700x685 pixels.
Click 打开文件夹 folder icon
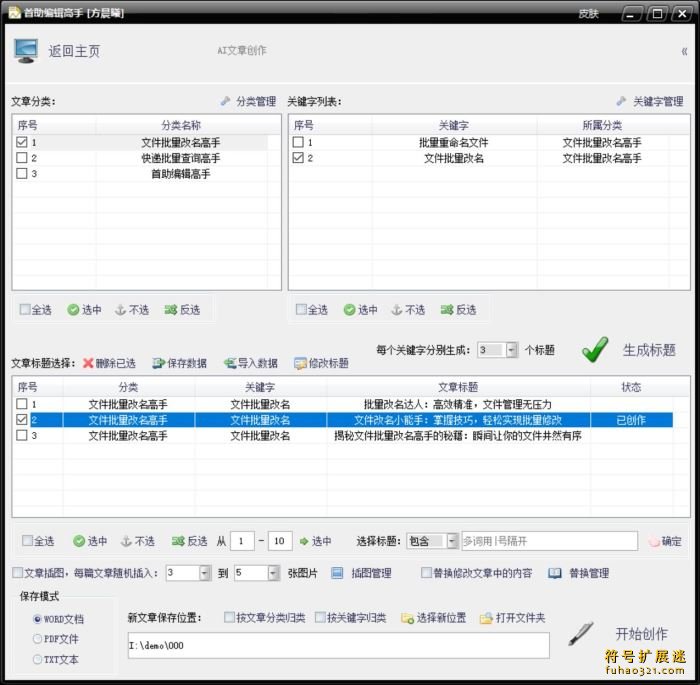(486, 618)
